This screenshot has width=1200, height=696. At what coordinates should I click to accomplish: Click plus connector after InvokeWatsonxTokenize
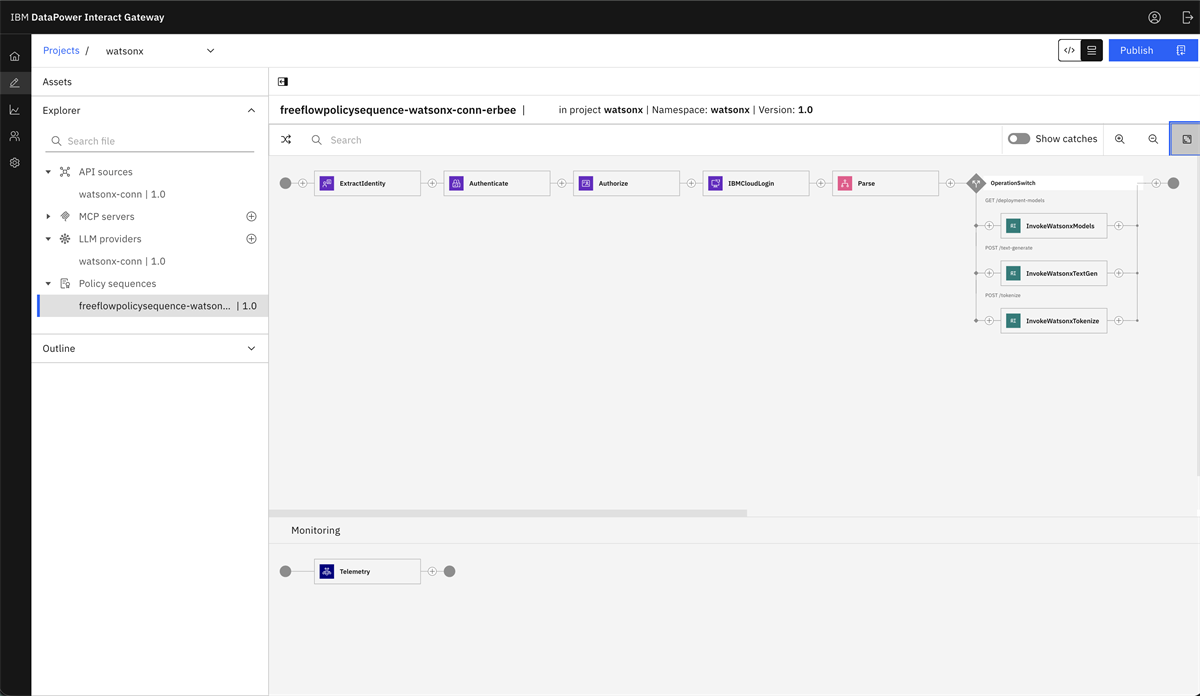(x=1119, y=320)
